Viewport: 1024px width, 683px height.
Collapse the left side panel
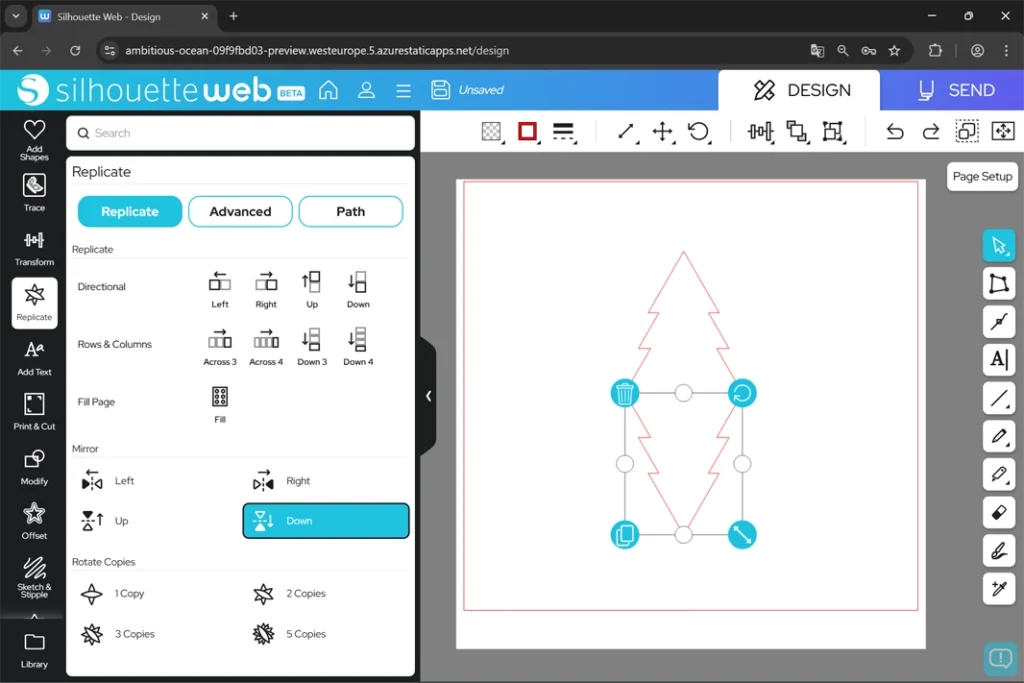[428, 396]
